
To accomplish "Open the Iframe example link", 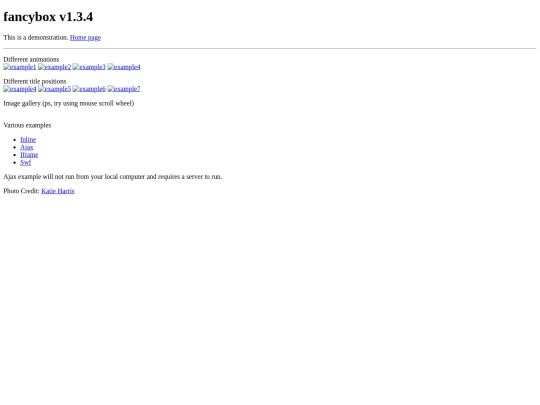I will point(29,155).
